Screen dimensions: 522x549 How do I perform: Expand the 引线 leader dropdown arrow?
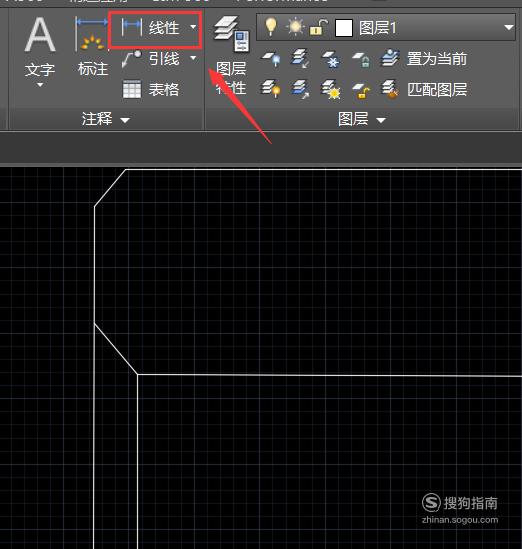coord(193,58)
